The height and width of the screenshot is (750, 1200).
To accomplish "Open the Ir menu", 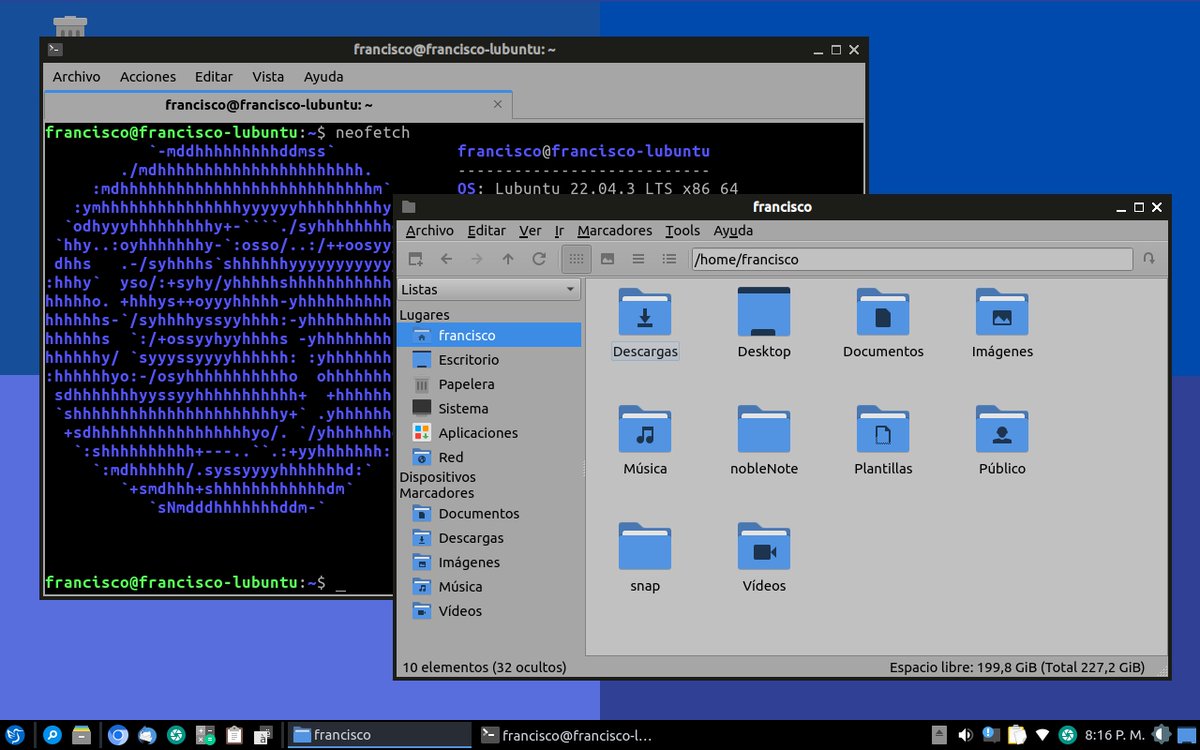I will 559,231.
